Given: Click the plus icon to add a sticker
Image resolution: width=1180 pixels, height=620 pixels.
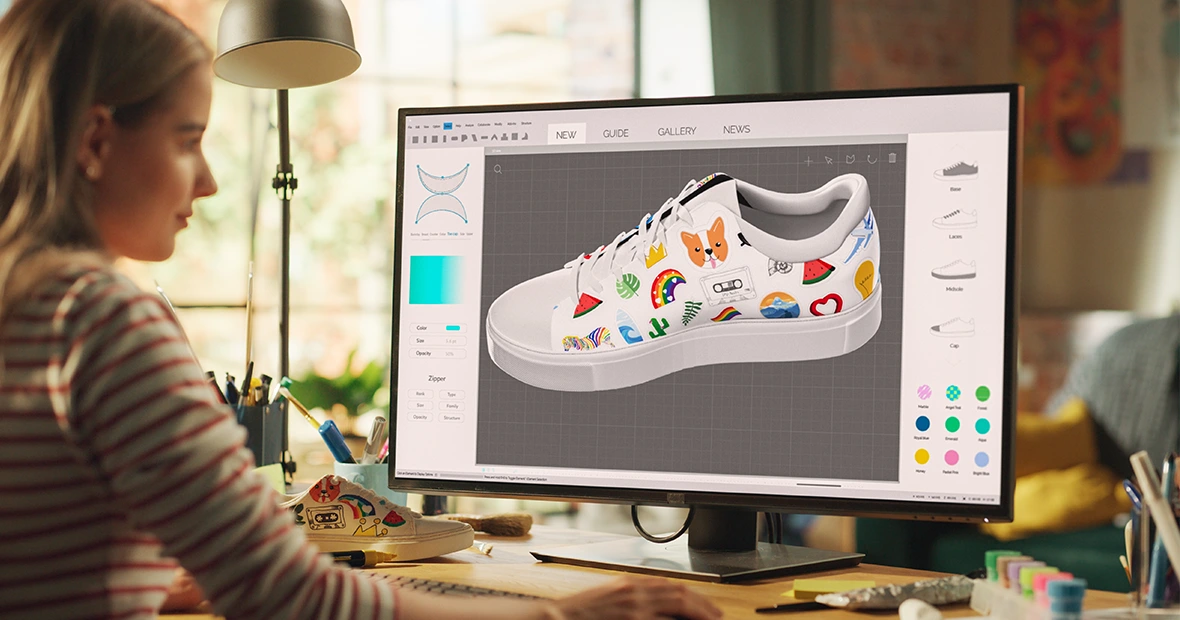Looking at the screenshot, I should click(x=808, y=160).
